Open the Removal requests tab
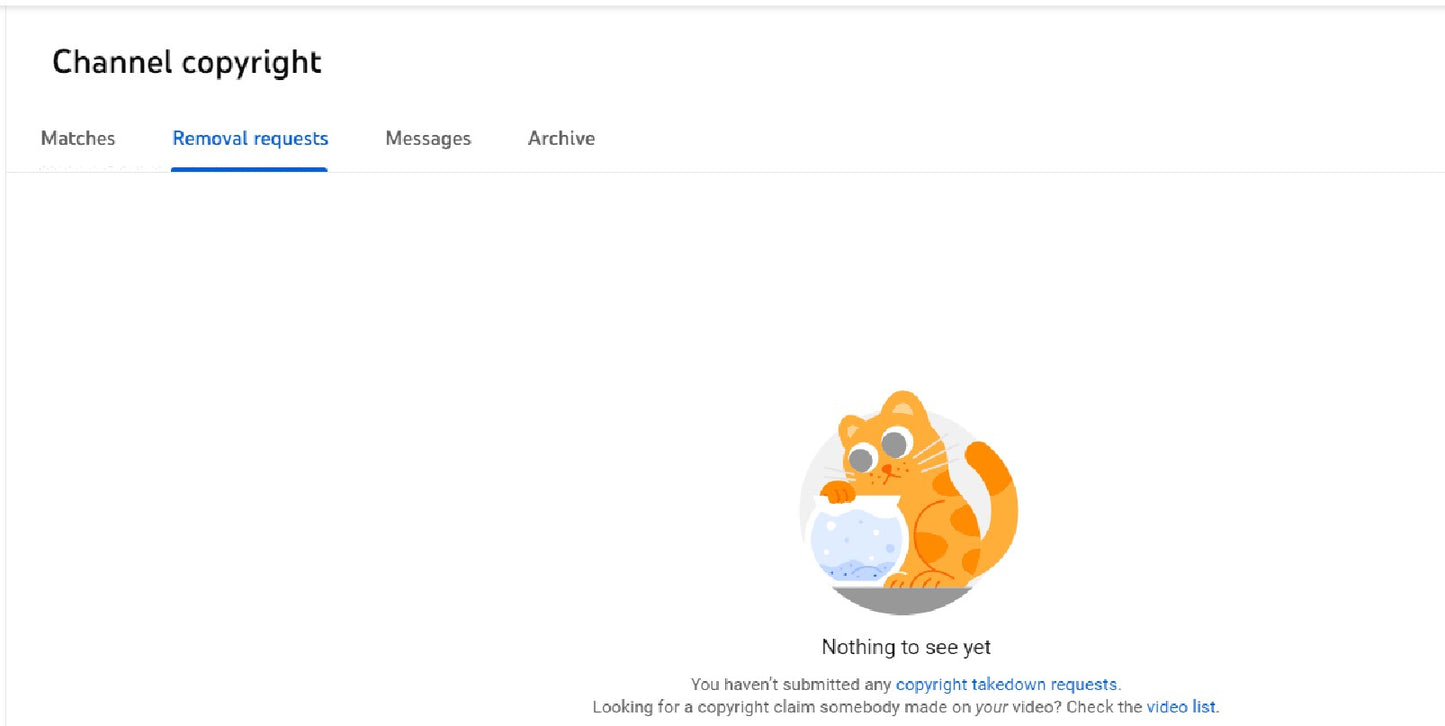This screenshot has height=726, width=1445. [x=250, y=138]
